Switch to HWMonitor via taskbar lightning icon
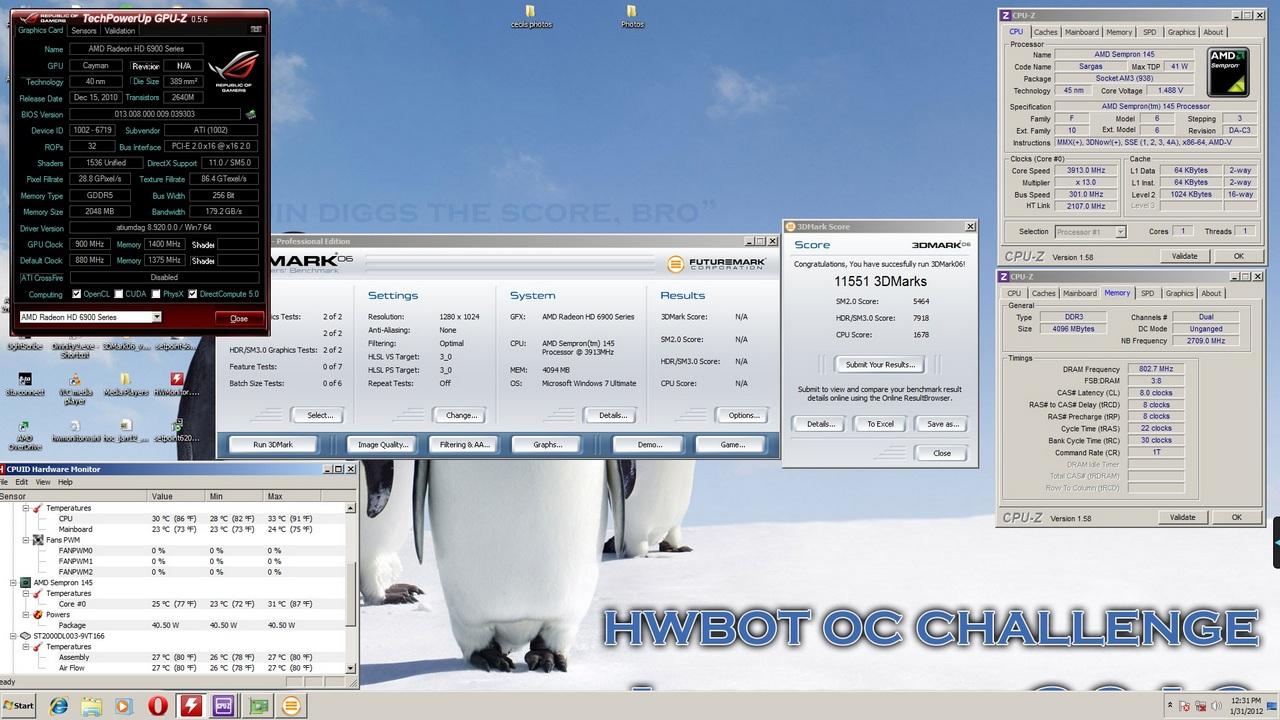The width and height of the screenshot is (1280, 720). click(x=191, y=706)
